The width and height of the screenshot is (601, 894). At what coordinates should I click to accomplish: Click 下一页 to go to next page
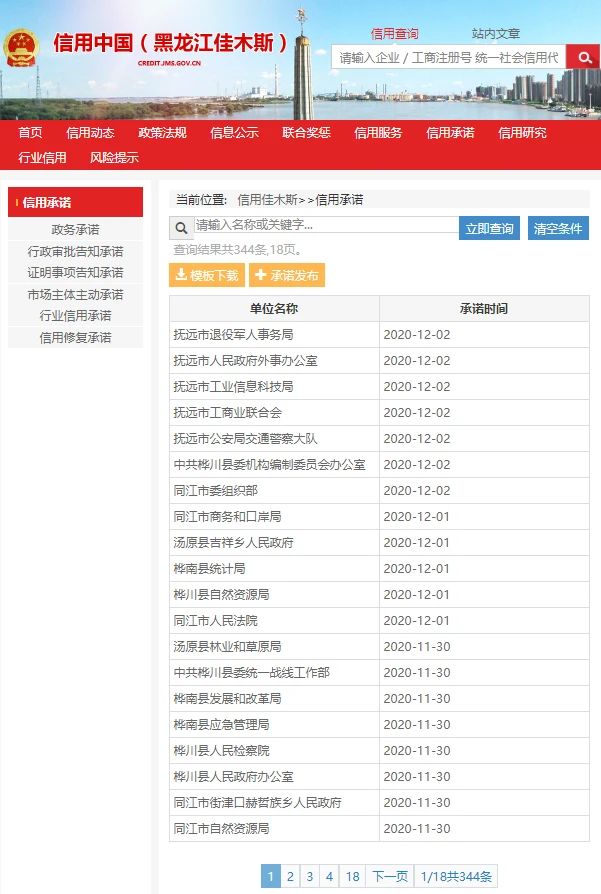click(x=390, y=876)
